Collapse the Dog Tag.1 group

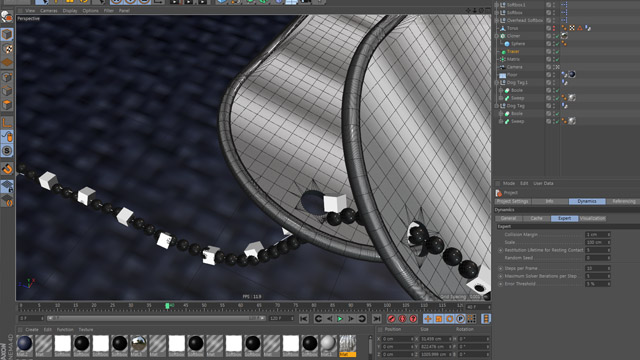coord(497,82)
